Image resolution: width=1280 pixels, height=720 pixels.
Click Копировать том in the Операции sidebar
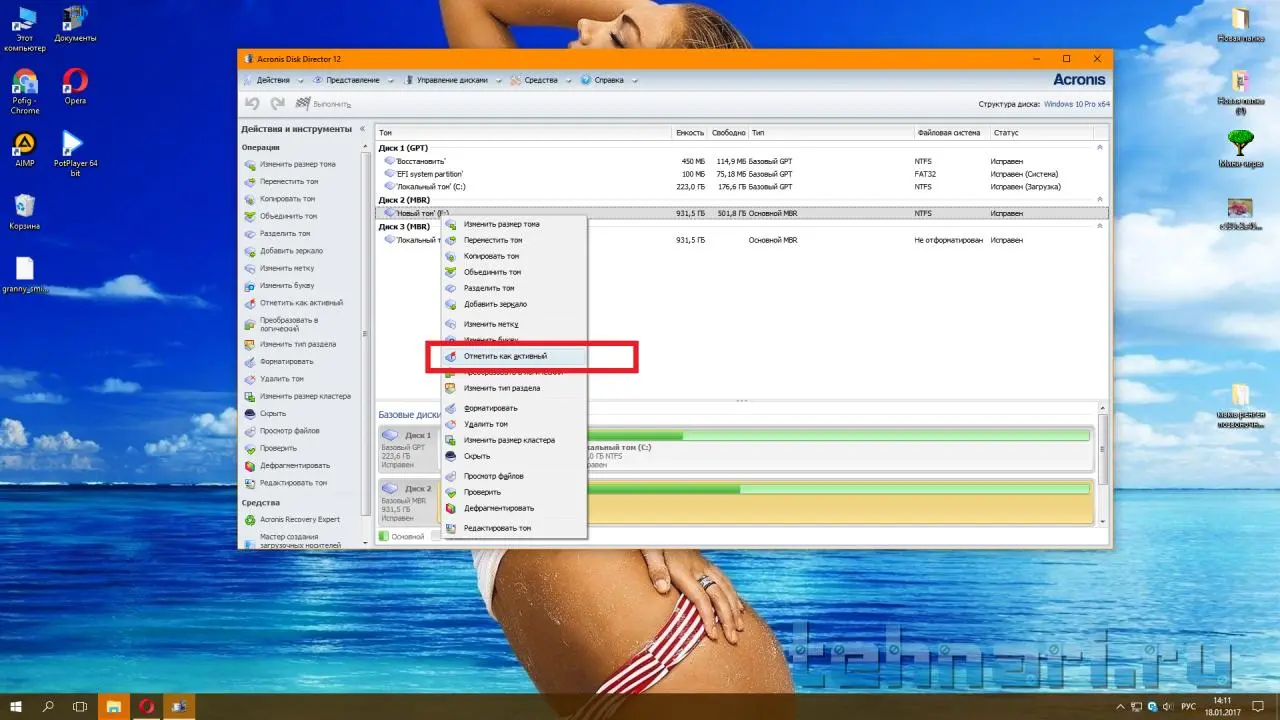pos(280,199)
